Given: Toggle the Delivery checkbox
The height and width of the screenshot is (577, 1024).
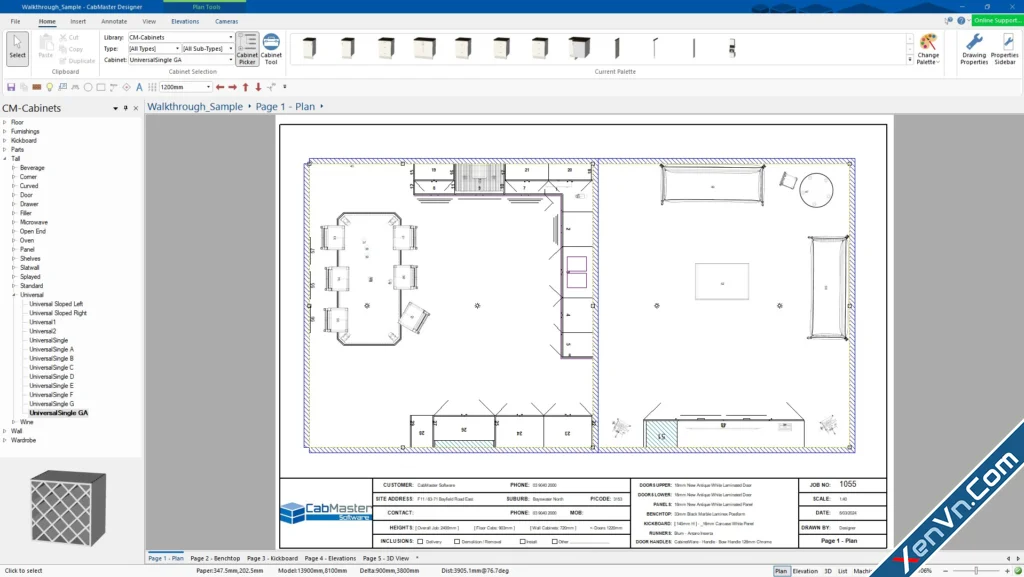Looking at the screenshot, I should 420,541.
